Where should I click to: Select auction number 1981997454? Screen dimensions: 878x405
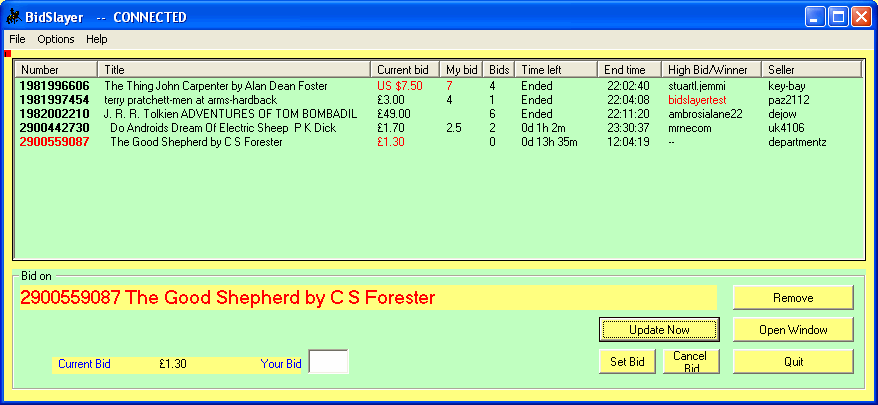[x=54, y=100]
